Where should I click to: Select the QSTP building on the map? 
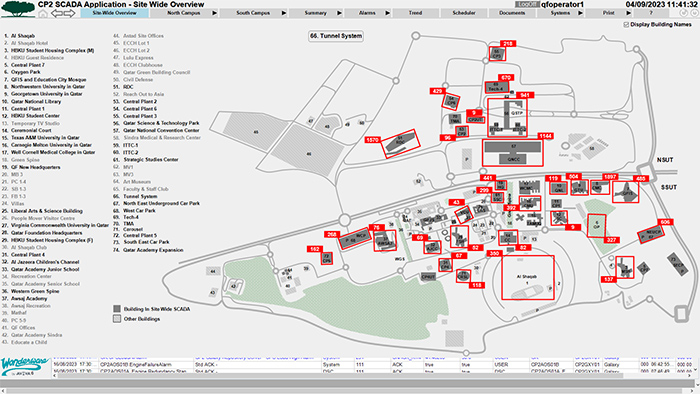point(507,117)
